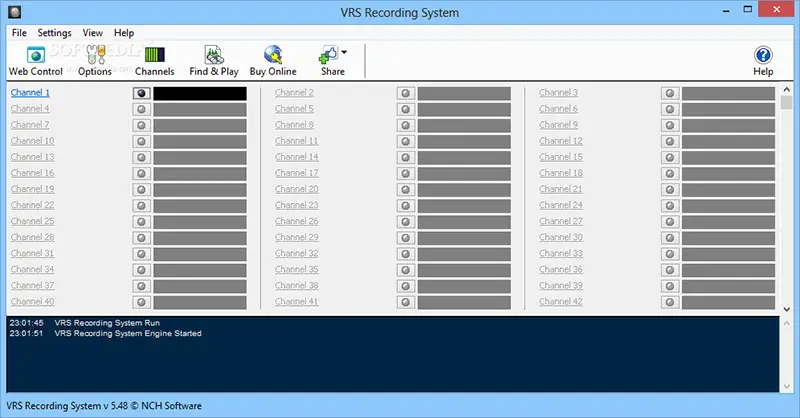Open the Channel 22 link
The height and width of the screenshot is (418, 800).
tap(33, 205)
